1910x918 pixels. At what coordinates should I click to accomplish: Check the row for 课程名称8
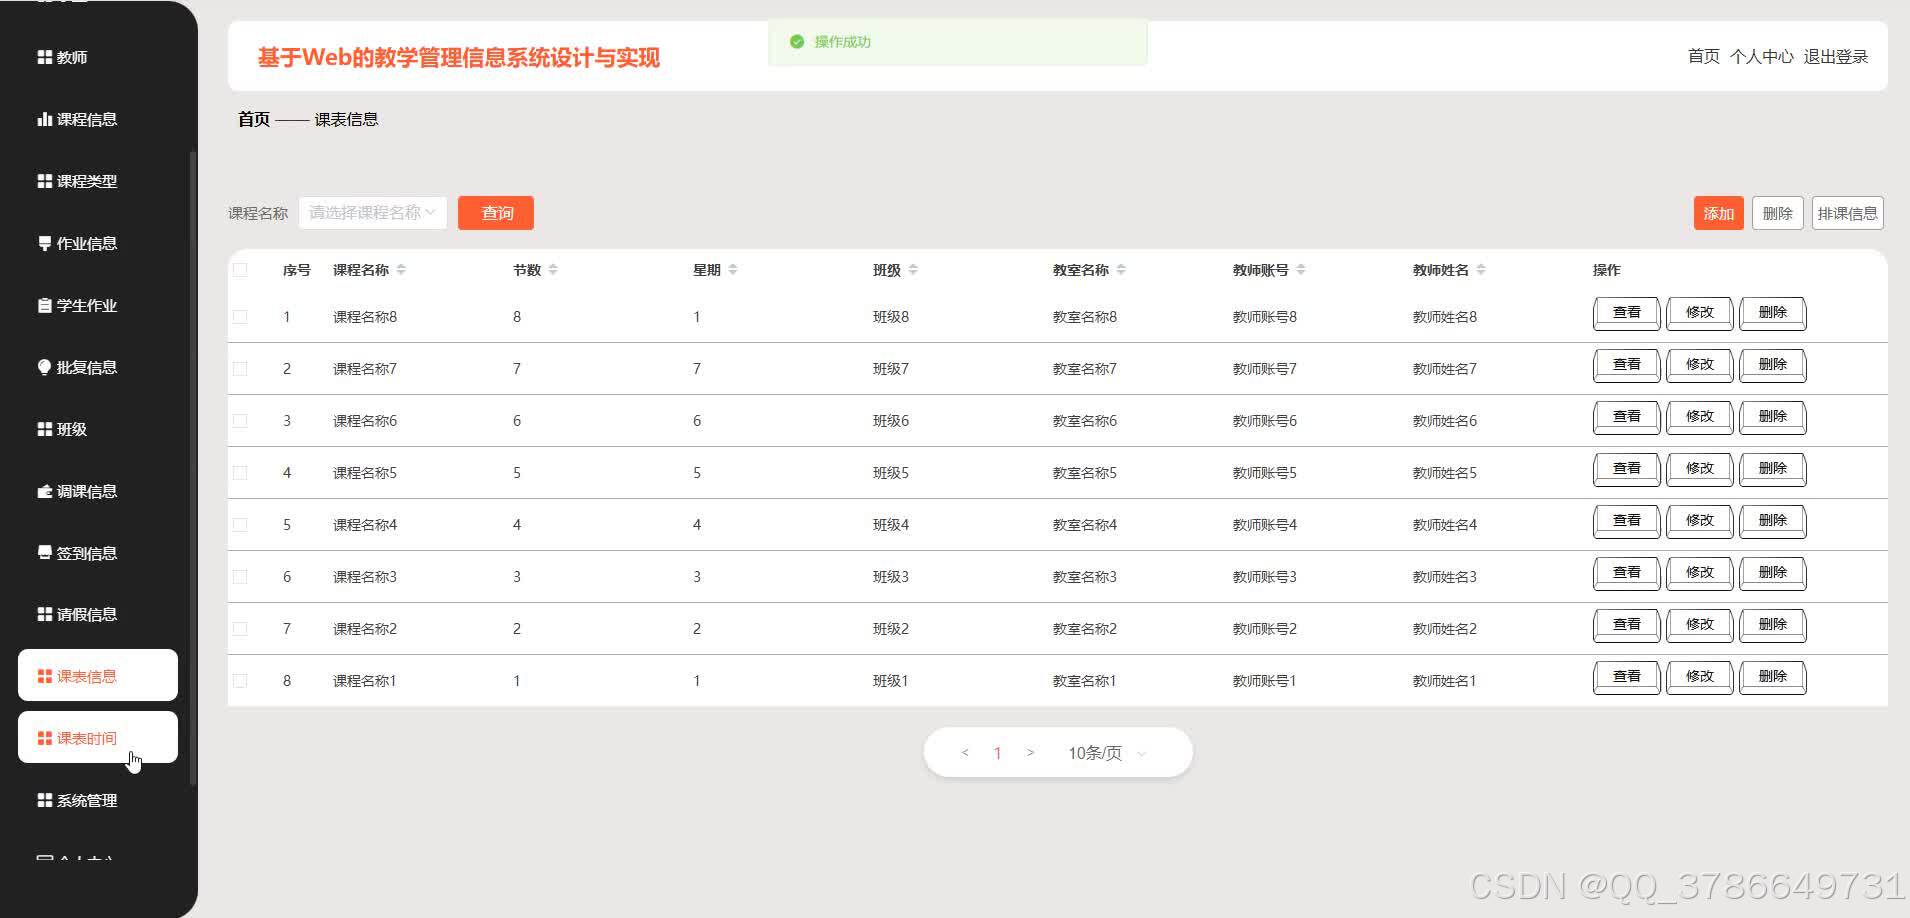click(x=240, y=317)
